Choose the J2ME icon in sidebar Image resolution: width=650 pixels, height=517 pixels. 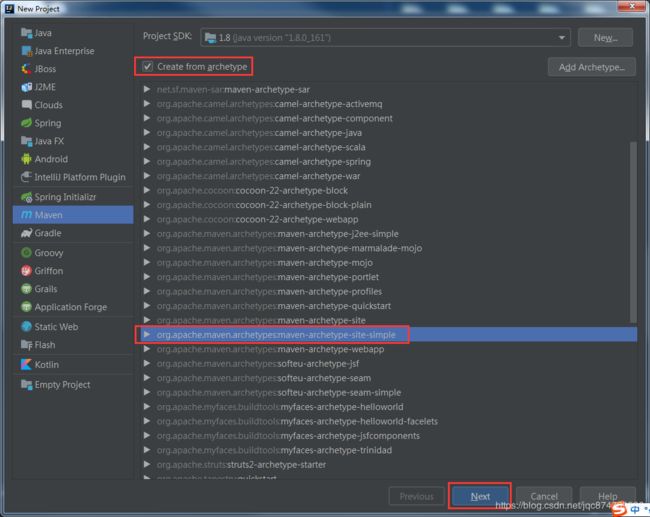tap(27, 87)
